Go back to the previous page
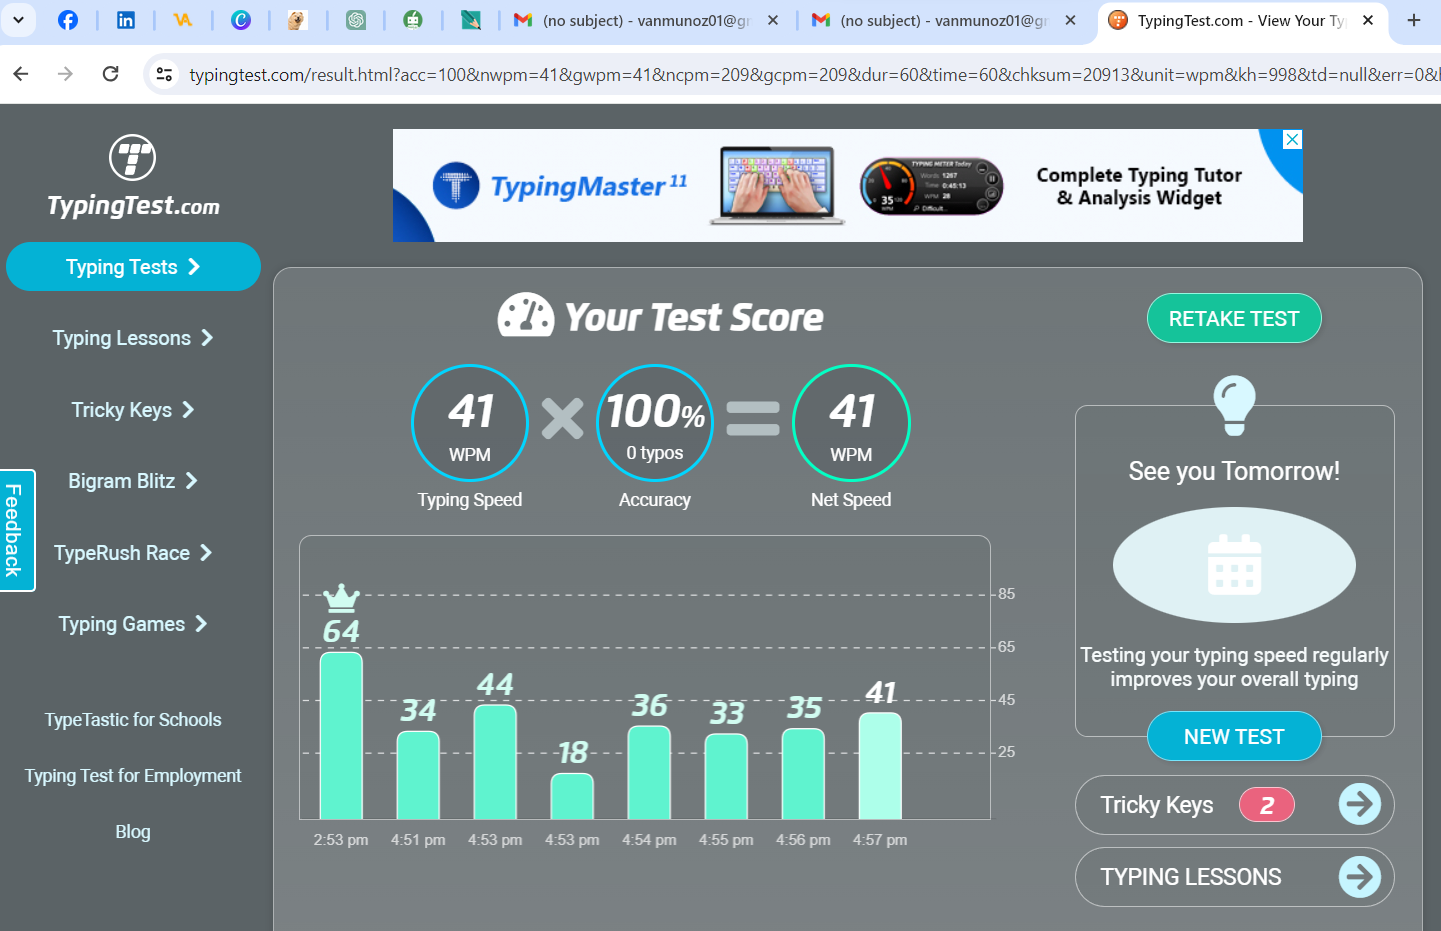 click(x=21, y=74)
